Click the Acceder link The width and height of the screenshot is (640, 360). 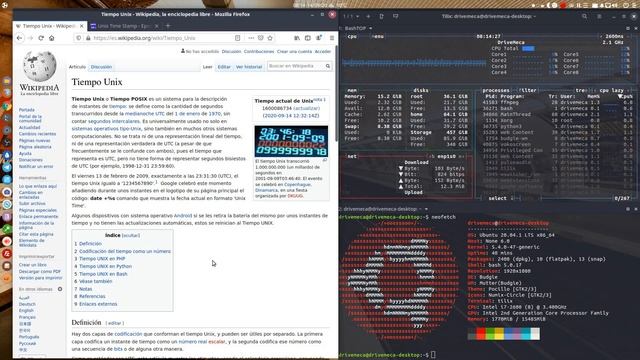(323, 51)
